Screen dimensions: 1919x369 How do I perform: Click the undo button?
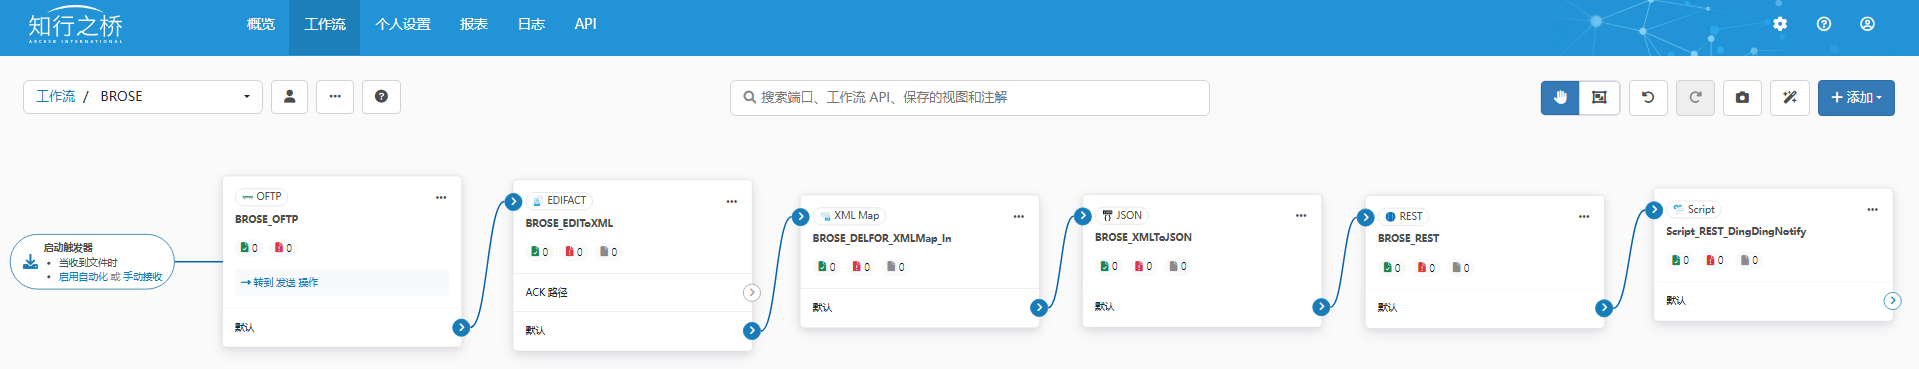(x=1648, y=98)
